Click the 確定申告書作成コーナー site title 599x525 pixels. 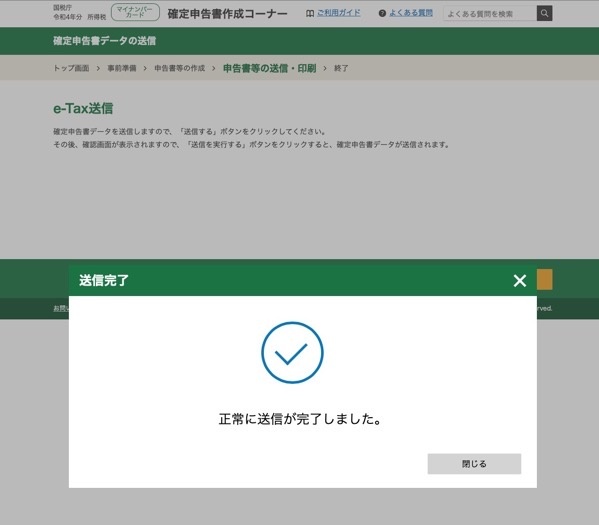pos(227,14)
